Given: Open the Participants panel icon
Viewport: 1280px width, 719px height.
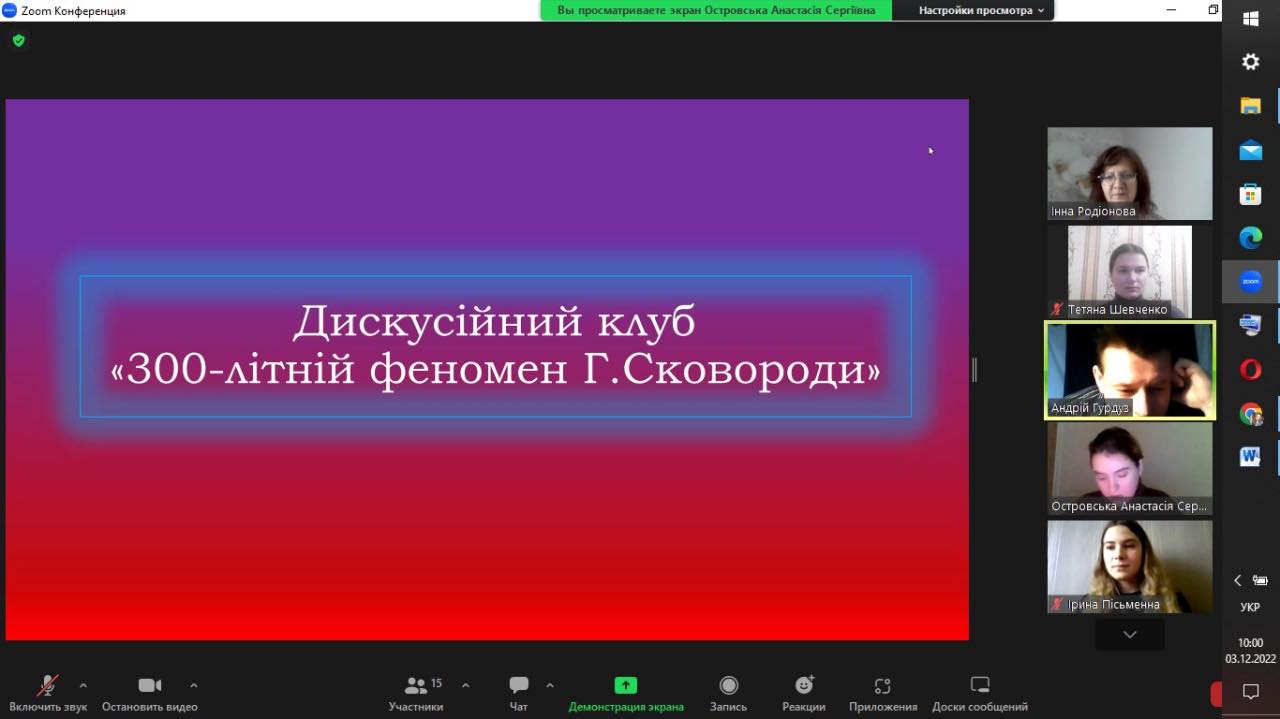Looking at the screenshot, I should (x=415, y=686).
